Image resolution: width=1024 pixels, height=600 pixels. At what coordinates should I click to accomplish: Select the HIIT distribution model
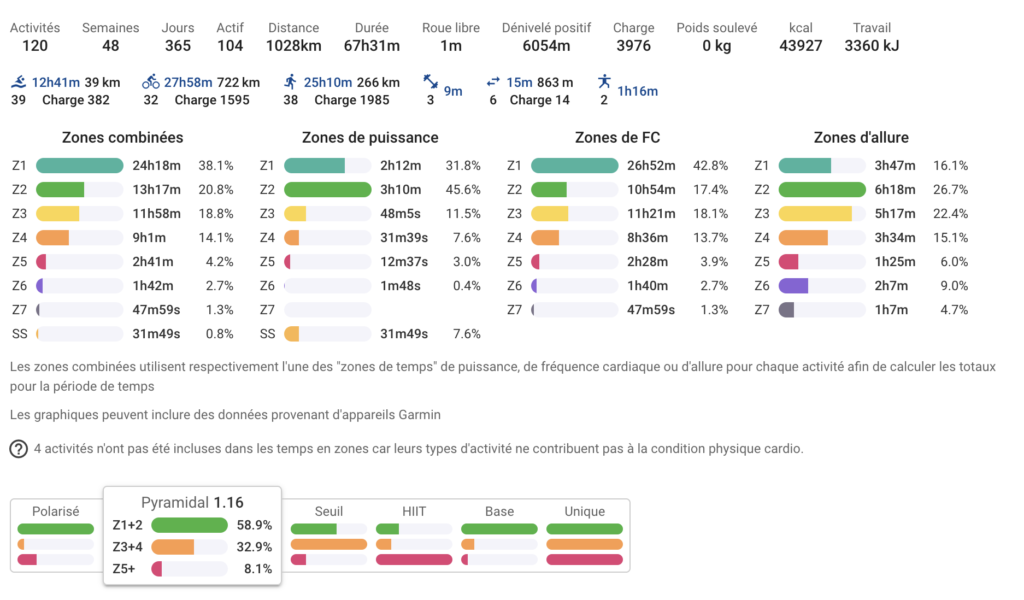413,511
